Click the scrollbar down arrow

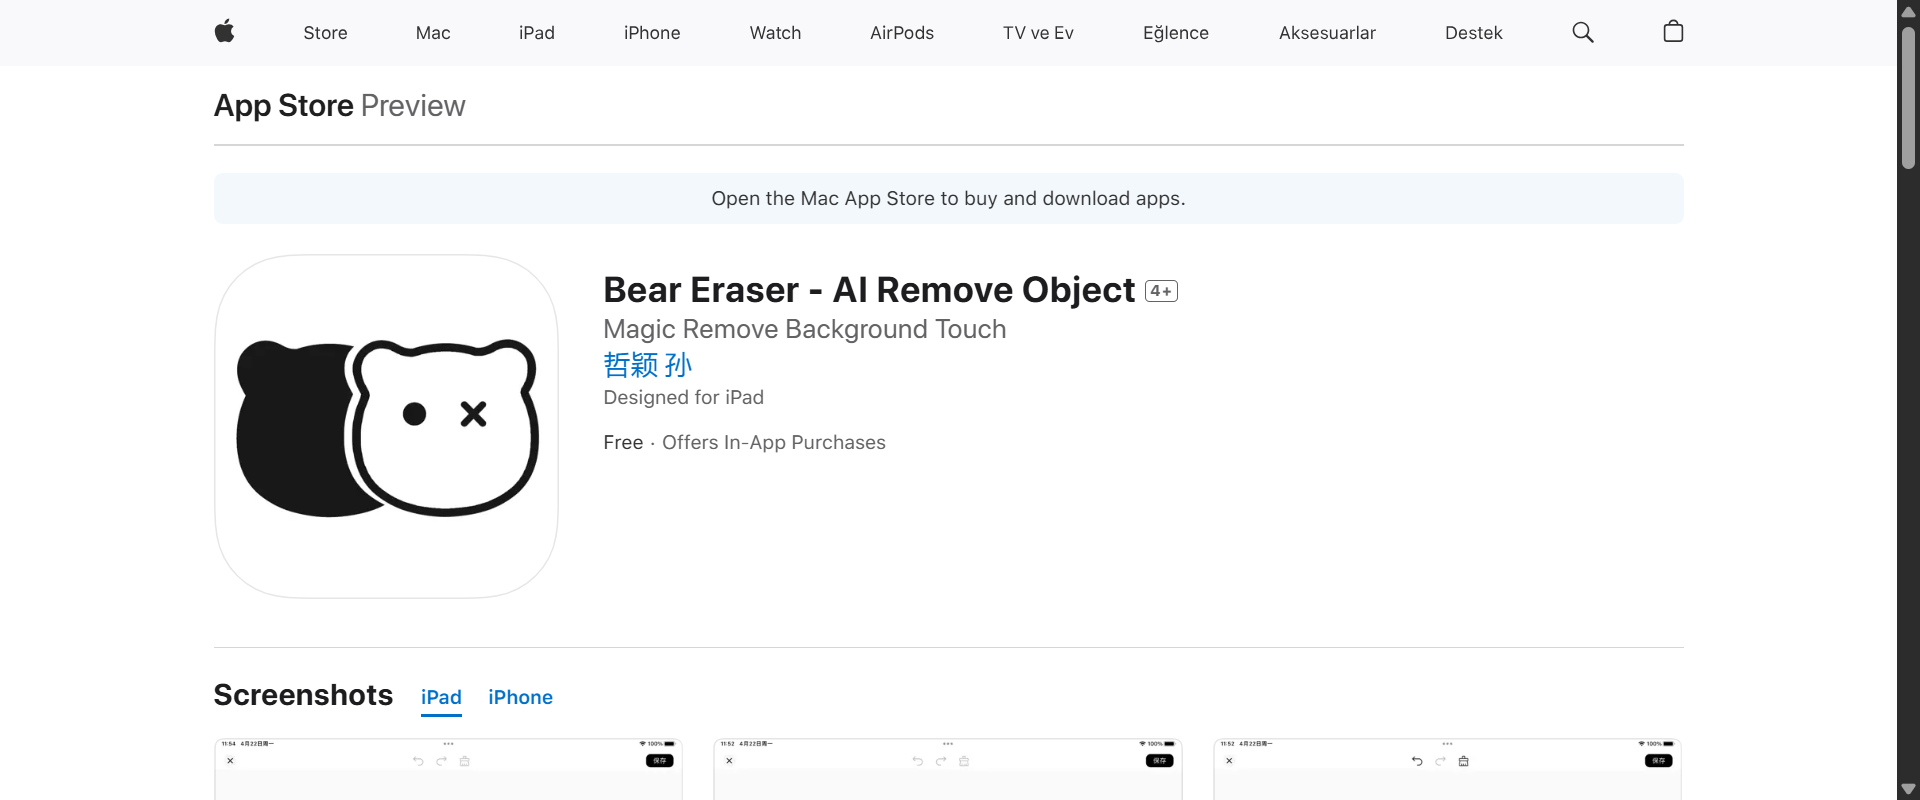[1906, 788]
